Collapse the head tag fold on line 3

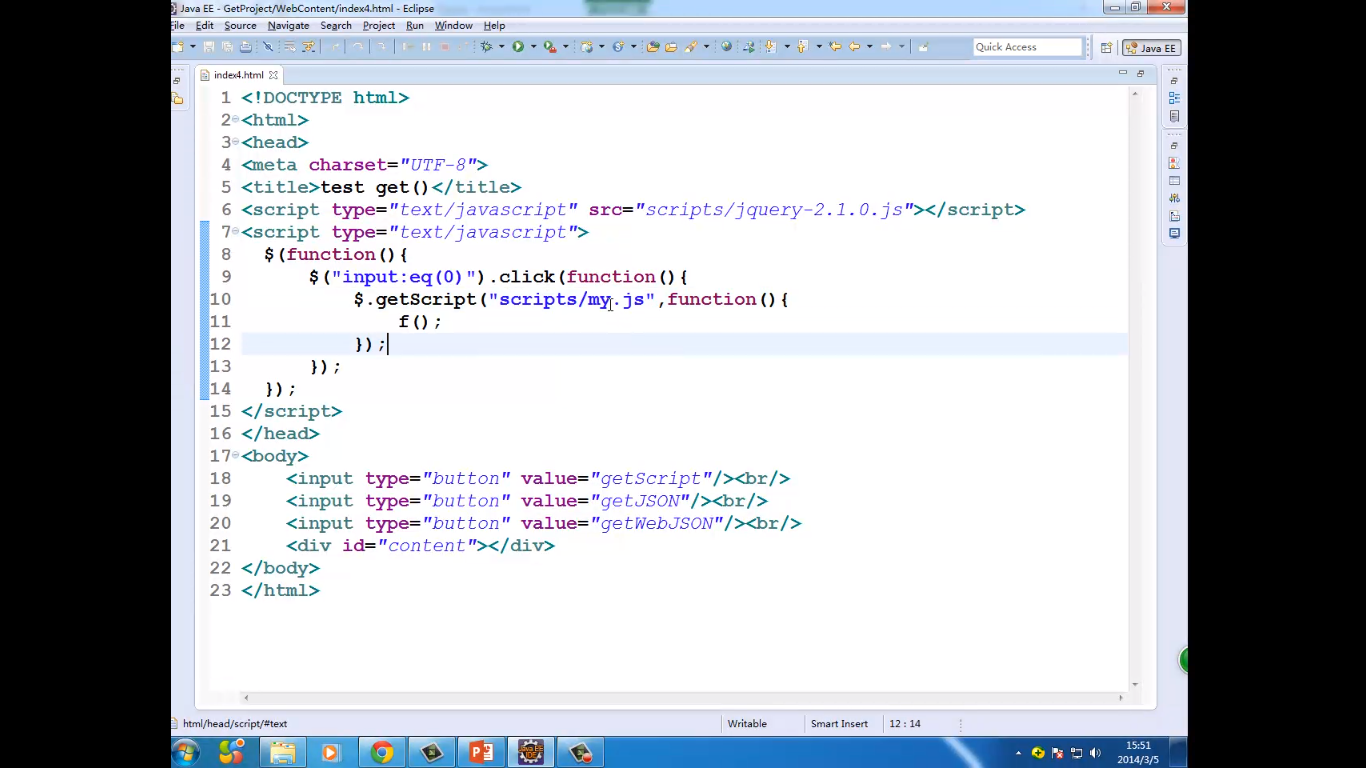pyautogui.click(x=235, y=141)
